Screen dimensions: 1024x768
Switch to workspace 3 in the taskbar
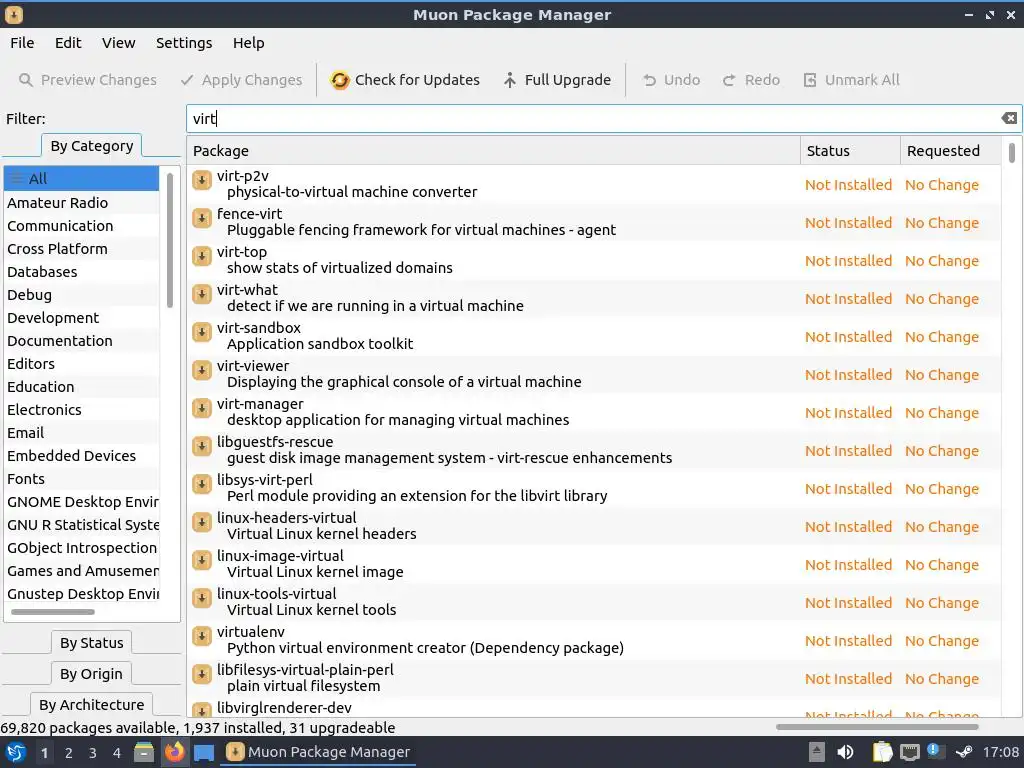pyautogui.click(x=93, y=753)
